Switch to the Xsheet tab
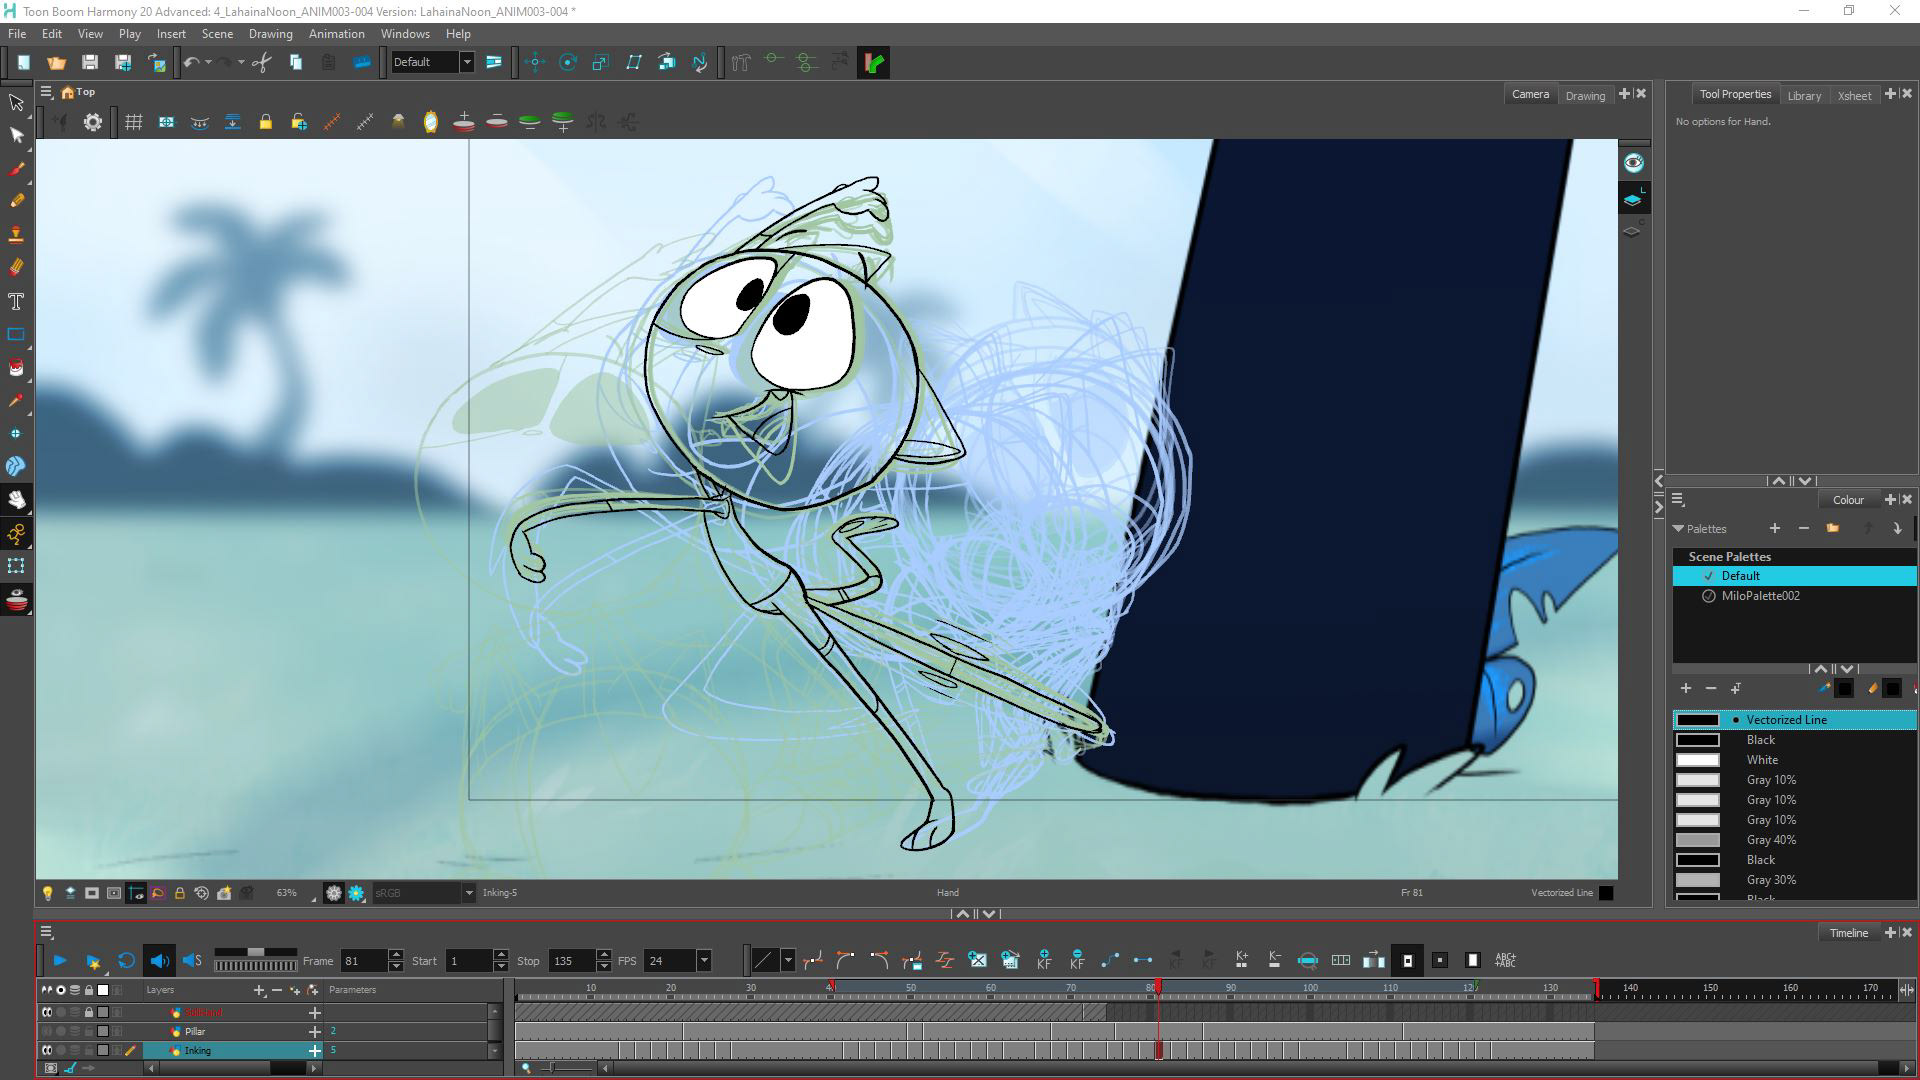Viewport: 1920px width, 1080px height. (1854, 96)
